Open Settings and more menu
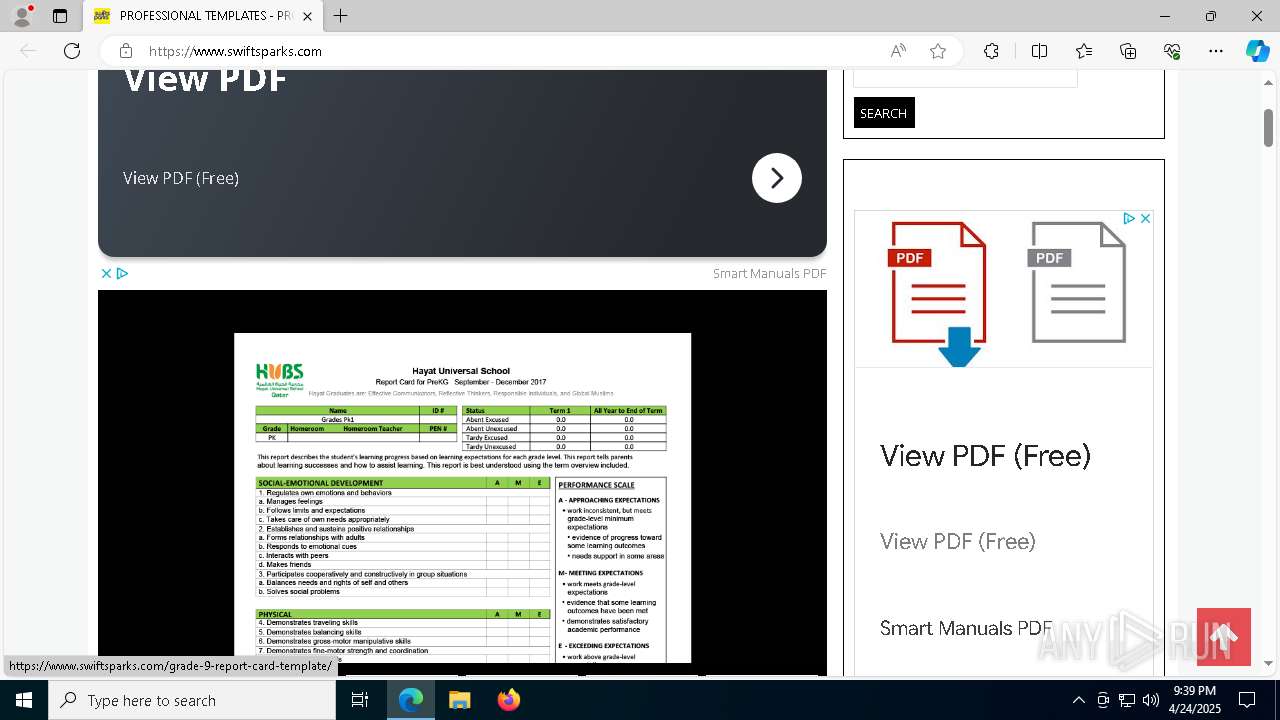This screenshot has width=1280, height=720. pos(1216,51)
